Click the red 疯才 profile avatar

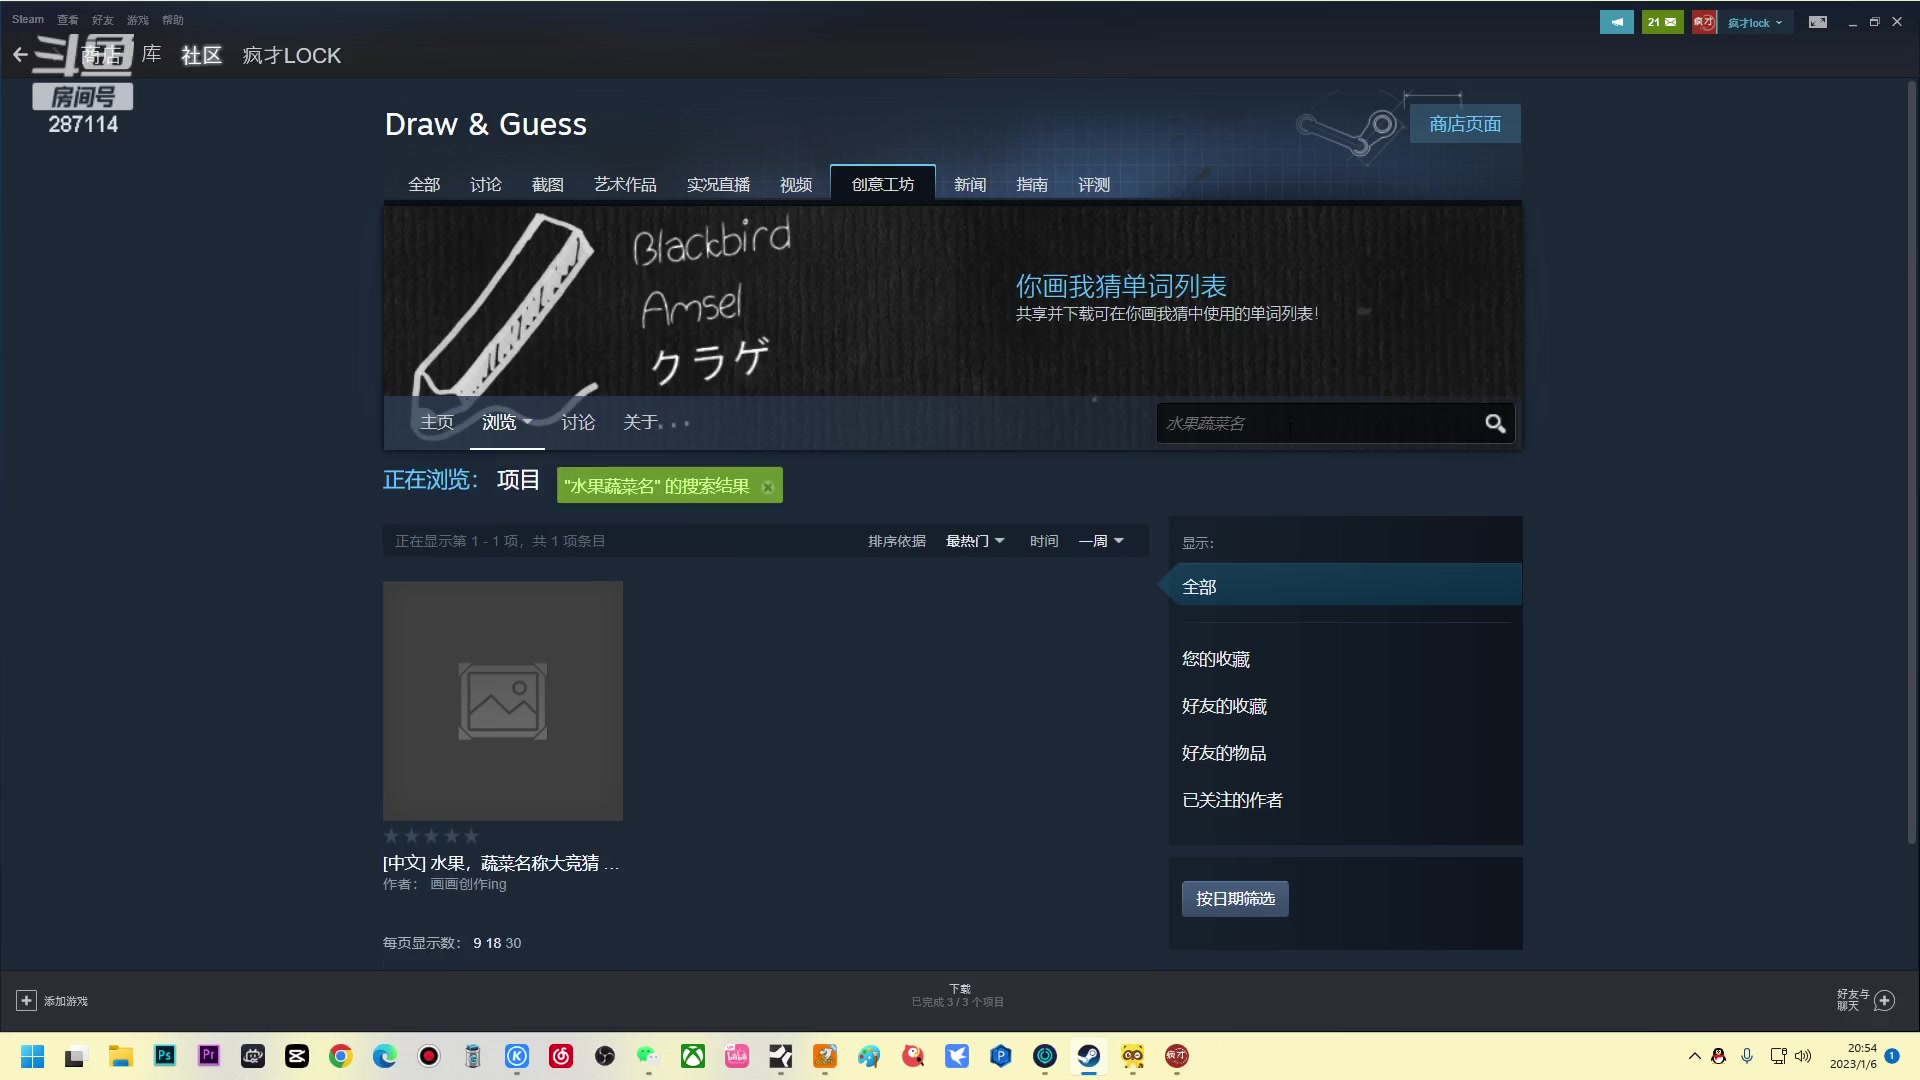[x=1704, y=22]
